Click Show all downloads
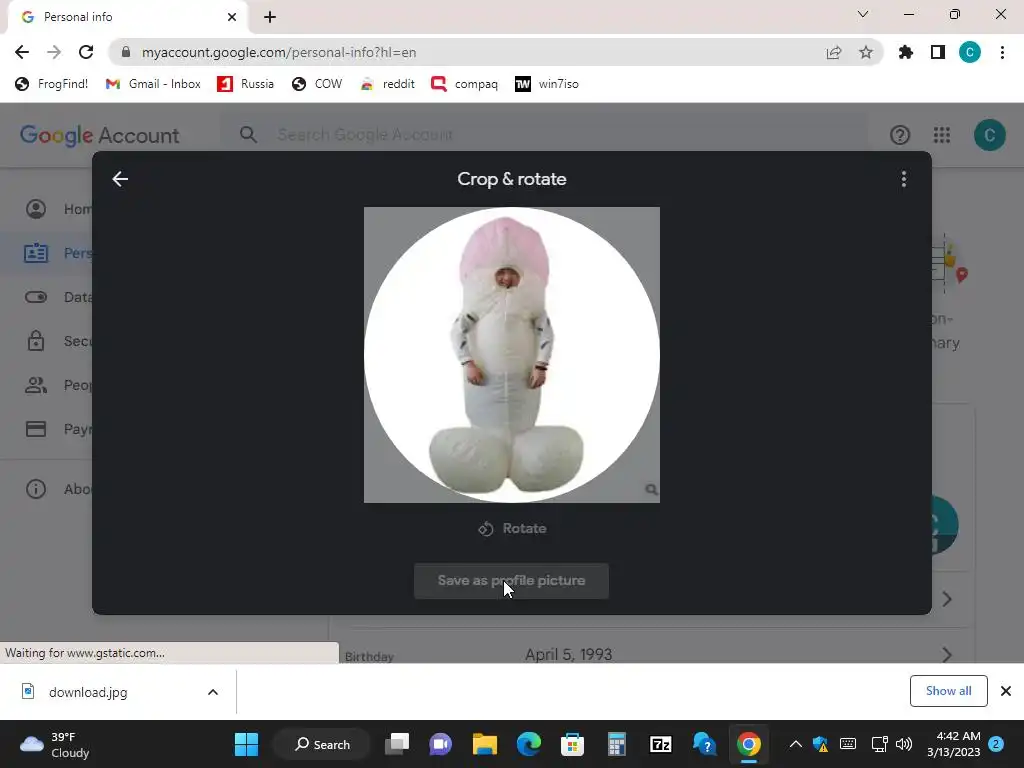The height and width of the screenshot is (768, 1024). coord(948,691)
